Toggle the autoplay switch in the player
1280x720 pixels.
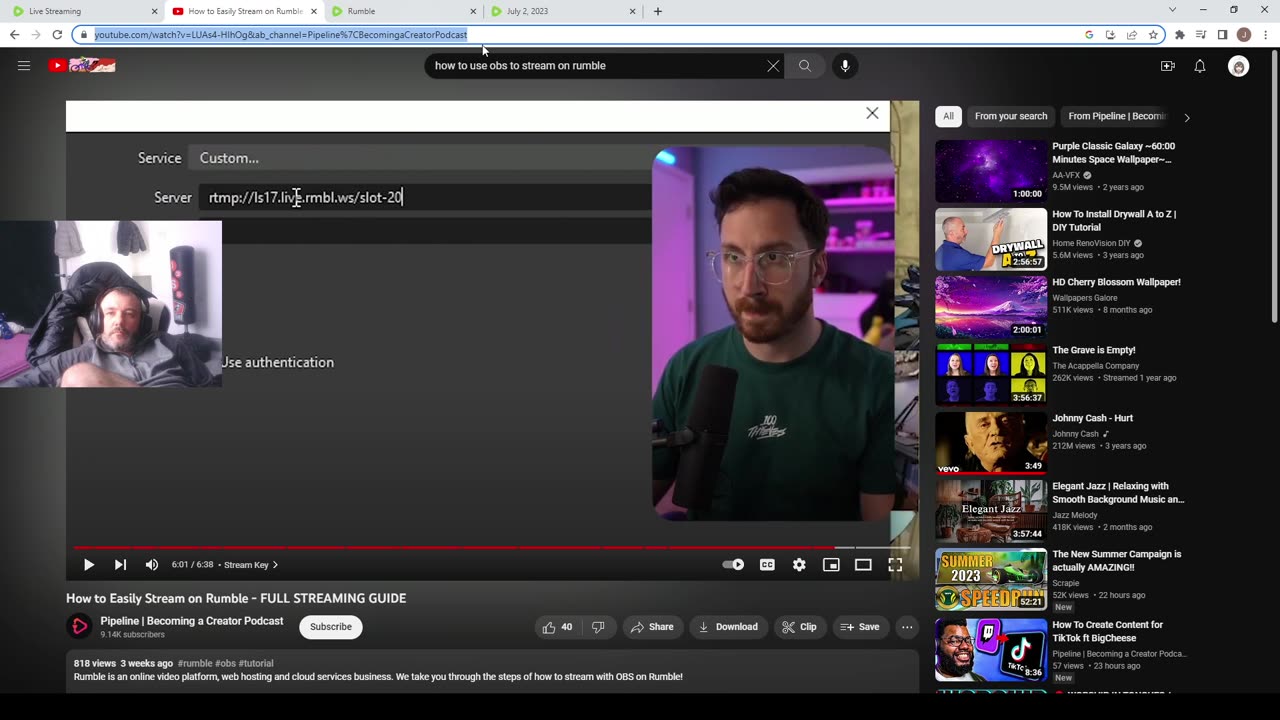click(734, 565)
